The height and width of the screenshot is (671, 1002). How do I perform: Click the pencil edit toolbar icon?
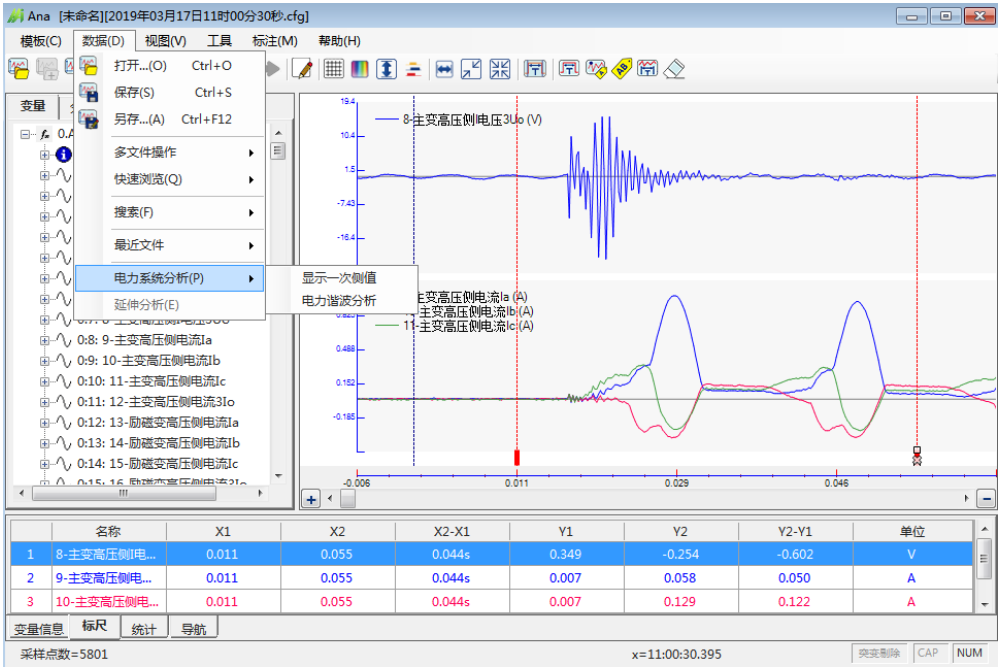pos(302,68)
